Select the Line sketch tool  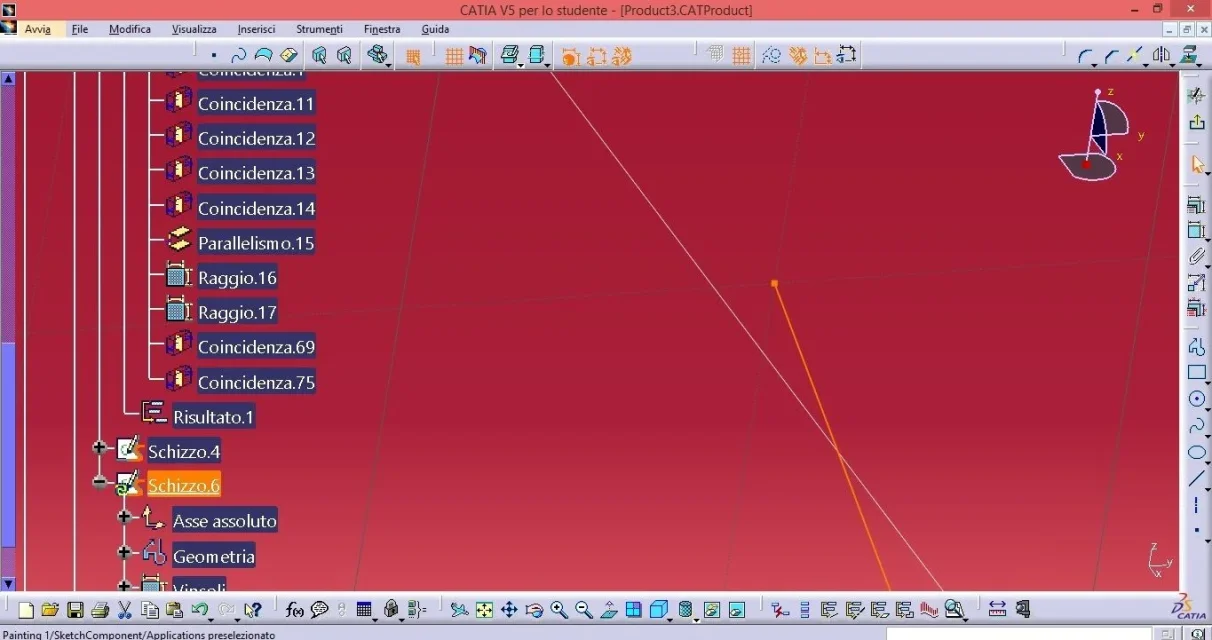[1196, 479]
